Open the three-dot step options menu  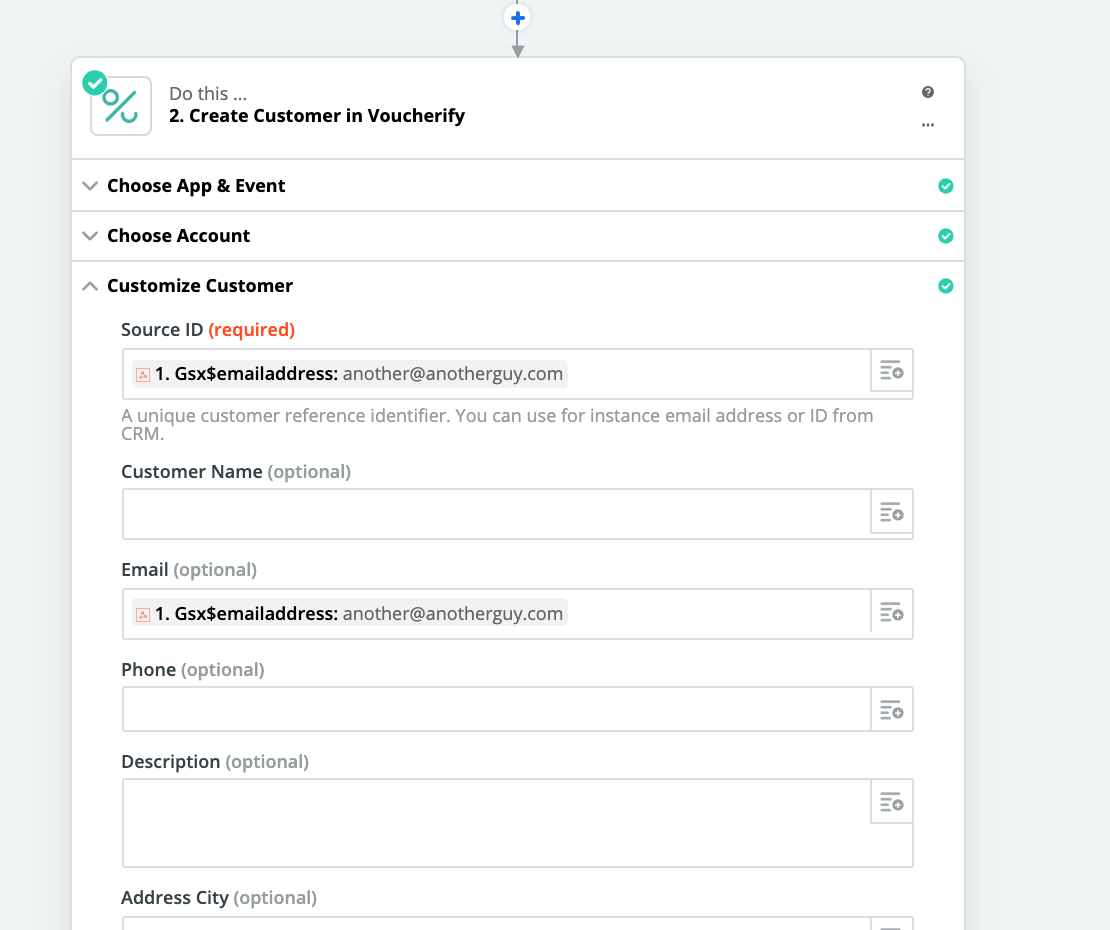coord(927,125)
